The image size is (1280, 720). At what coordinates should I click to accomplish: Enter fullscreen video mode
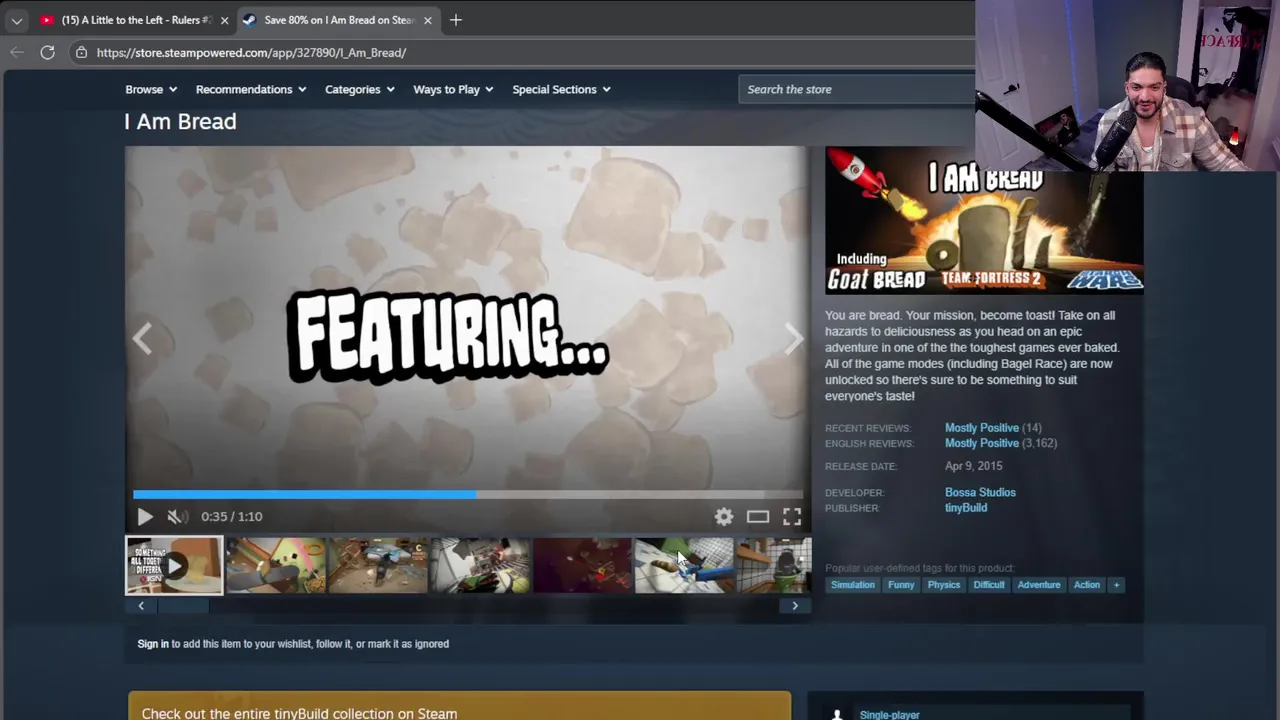tap(792, 516)
